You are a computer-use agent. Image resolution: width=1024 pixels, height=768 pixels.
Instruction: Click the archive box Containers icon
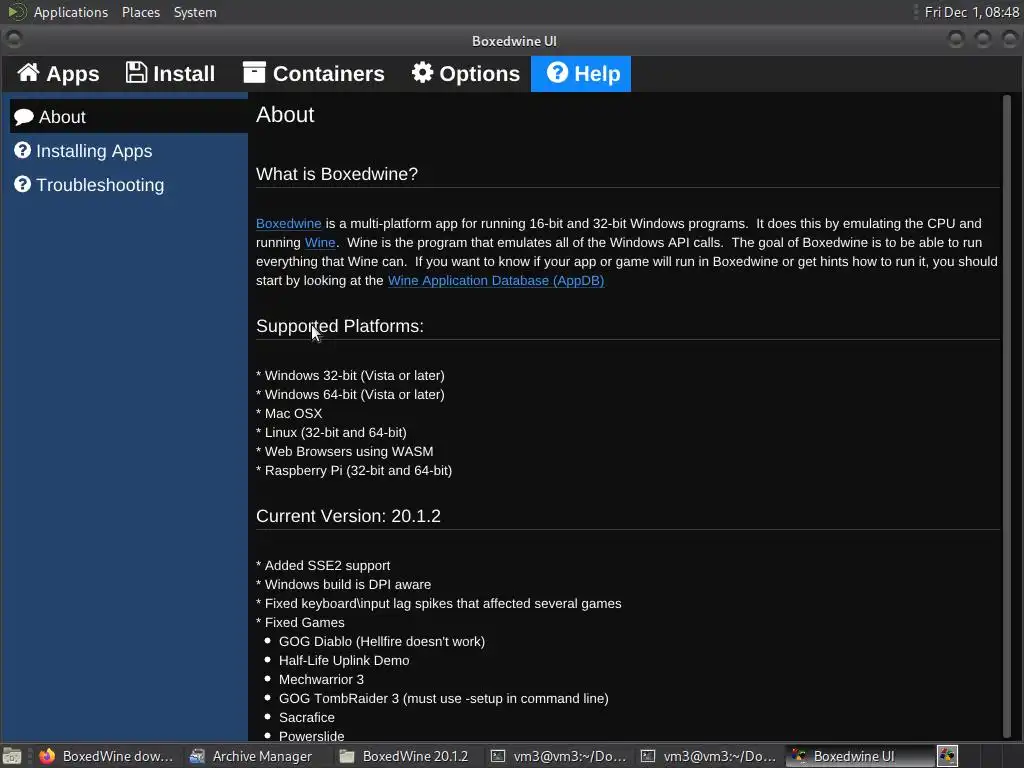pyautogui.click(x=254, y=72)
